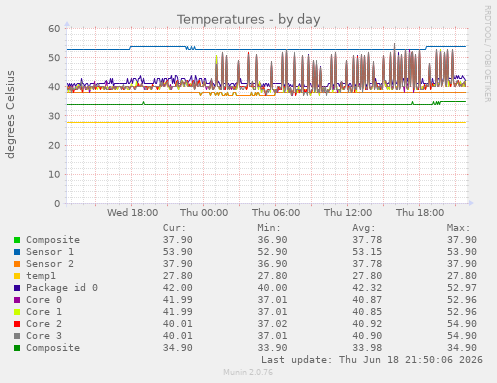Click the 'Cur:' column header
The height and width of the screenshot is (383, 497).
174,228
